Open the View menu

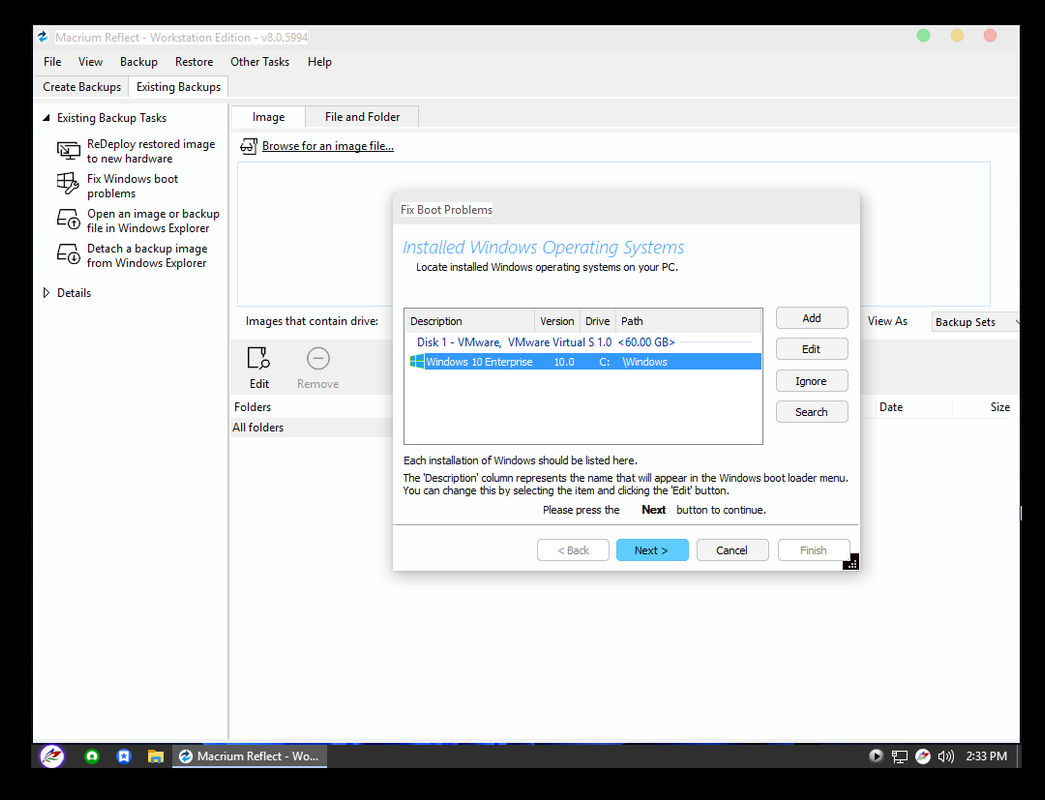click(90, 62)
